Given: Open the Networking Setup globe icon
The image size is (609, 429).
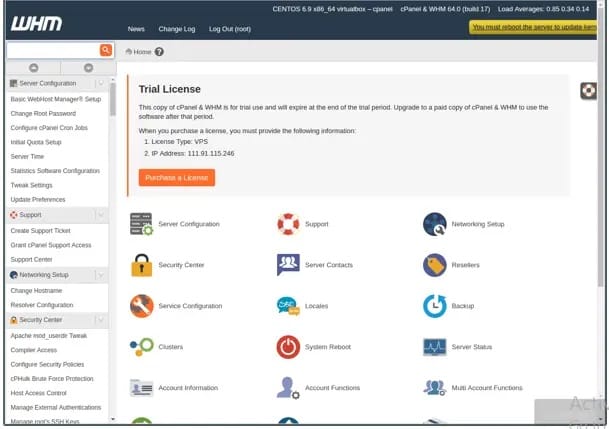Looking at the screenshot, I should [x=435, y=224].
